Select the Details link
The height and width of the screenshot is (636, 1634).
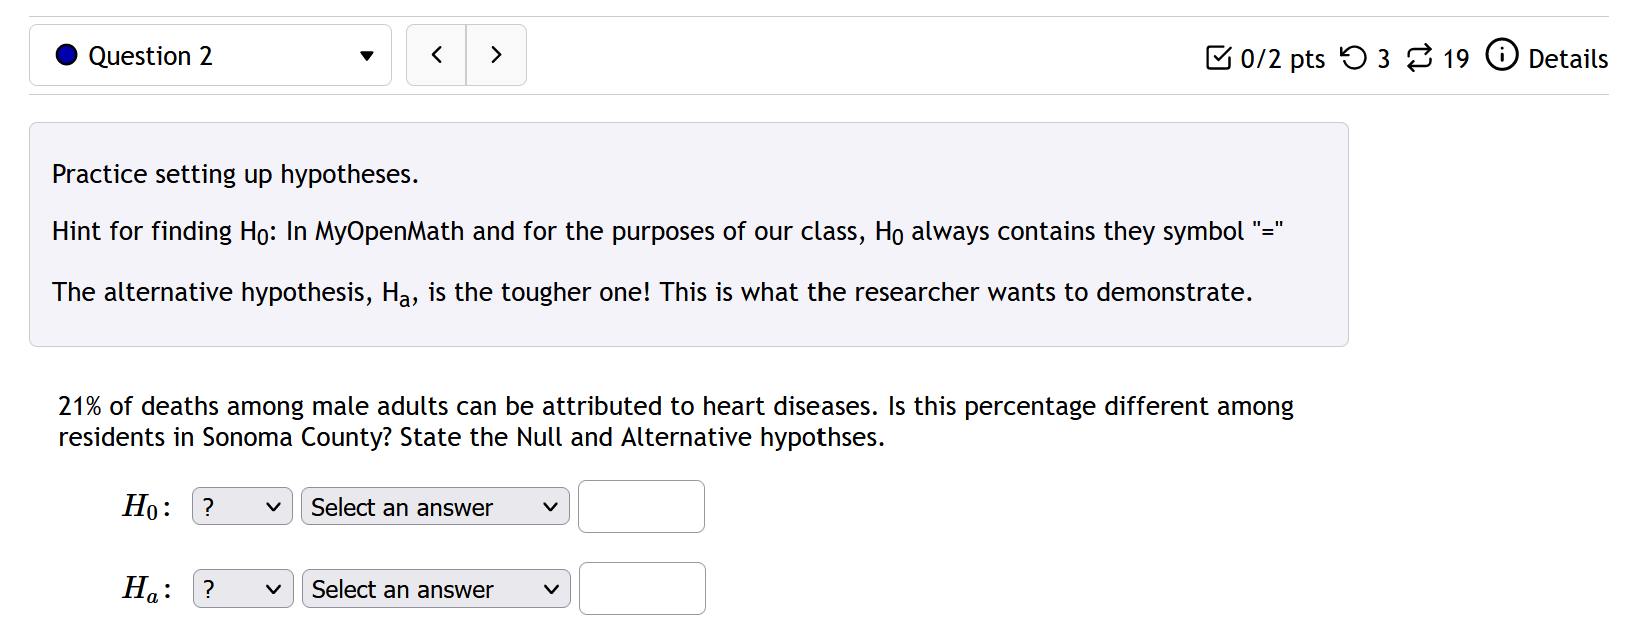pyautogui.click(x=1567, y=58)
